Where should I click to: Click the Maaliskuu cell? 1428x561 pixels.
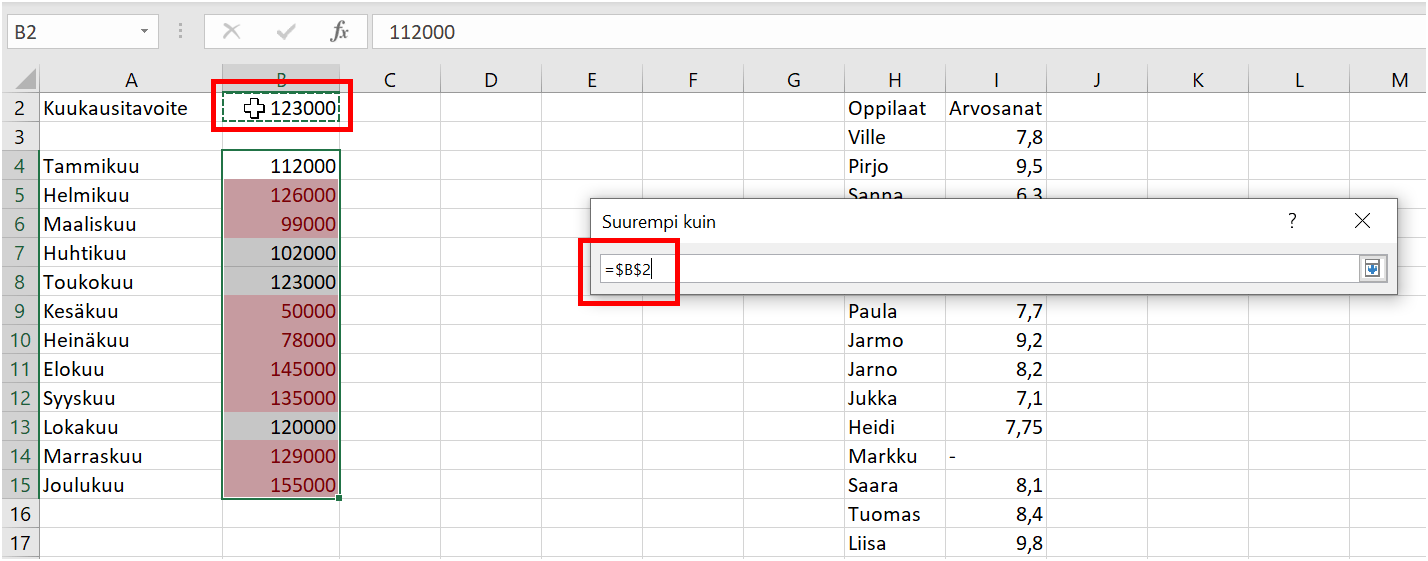[131, 224]
